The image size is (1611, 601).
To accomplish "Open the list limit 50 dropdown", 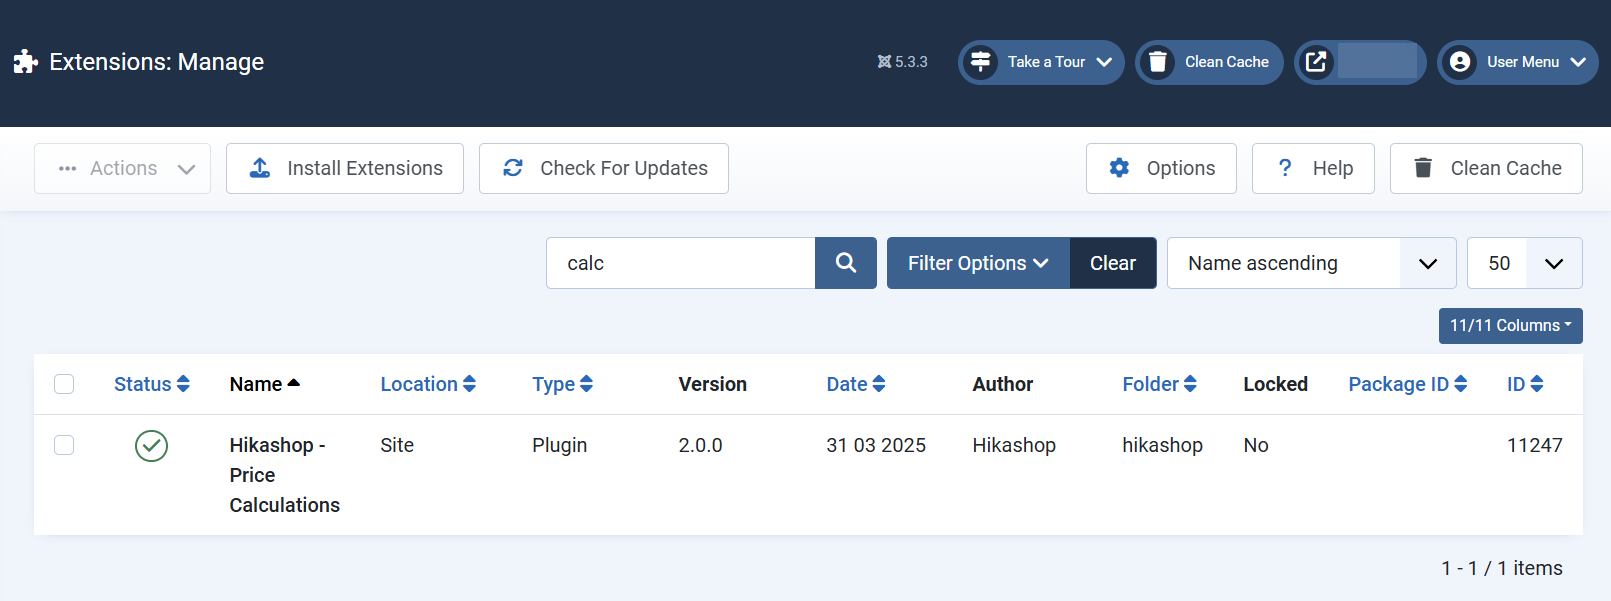I will click(1523, 263).
